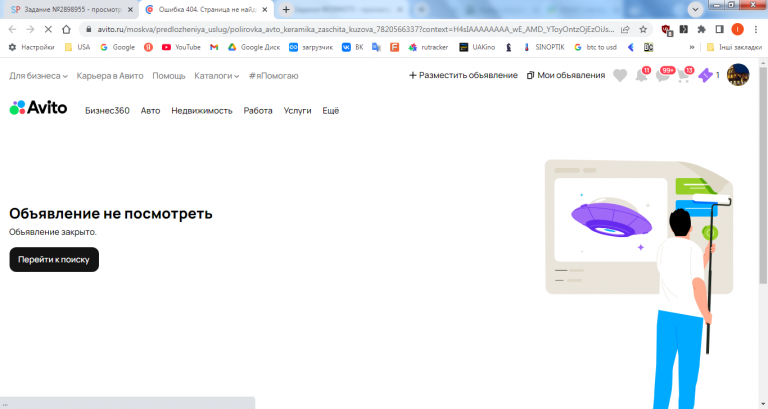Stop page loading with the X button
This screenshot has height=409, width=768.
[x=48, y=29]
